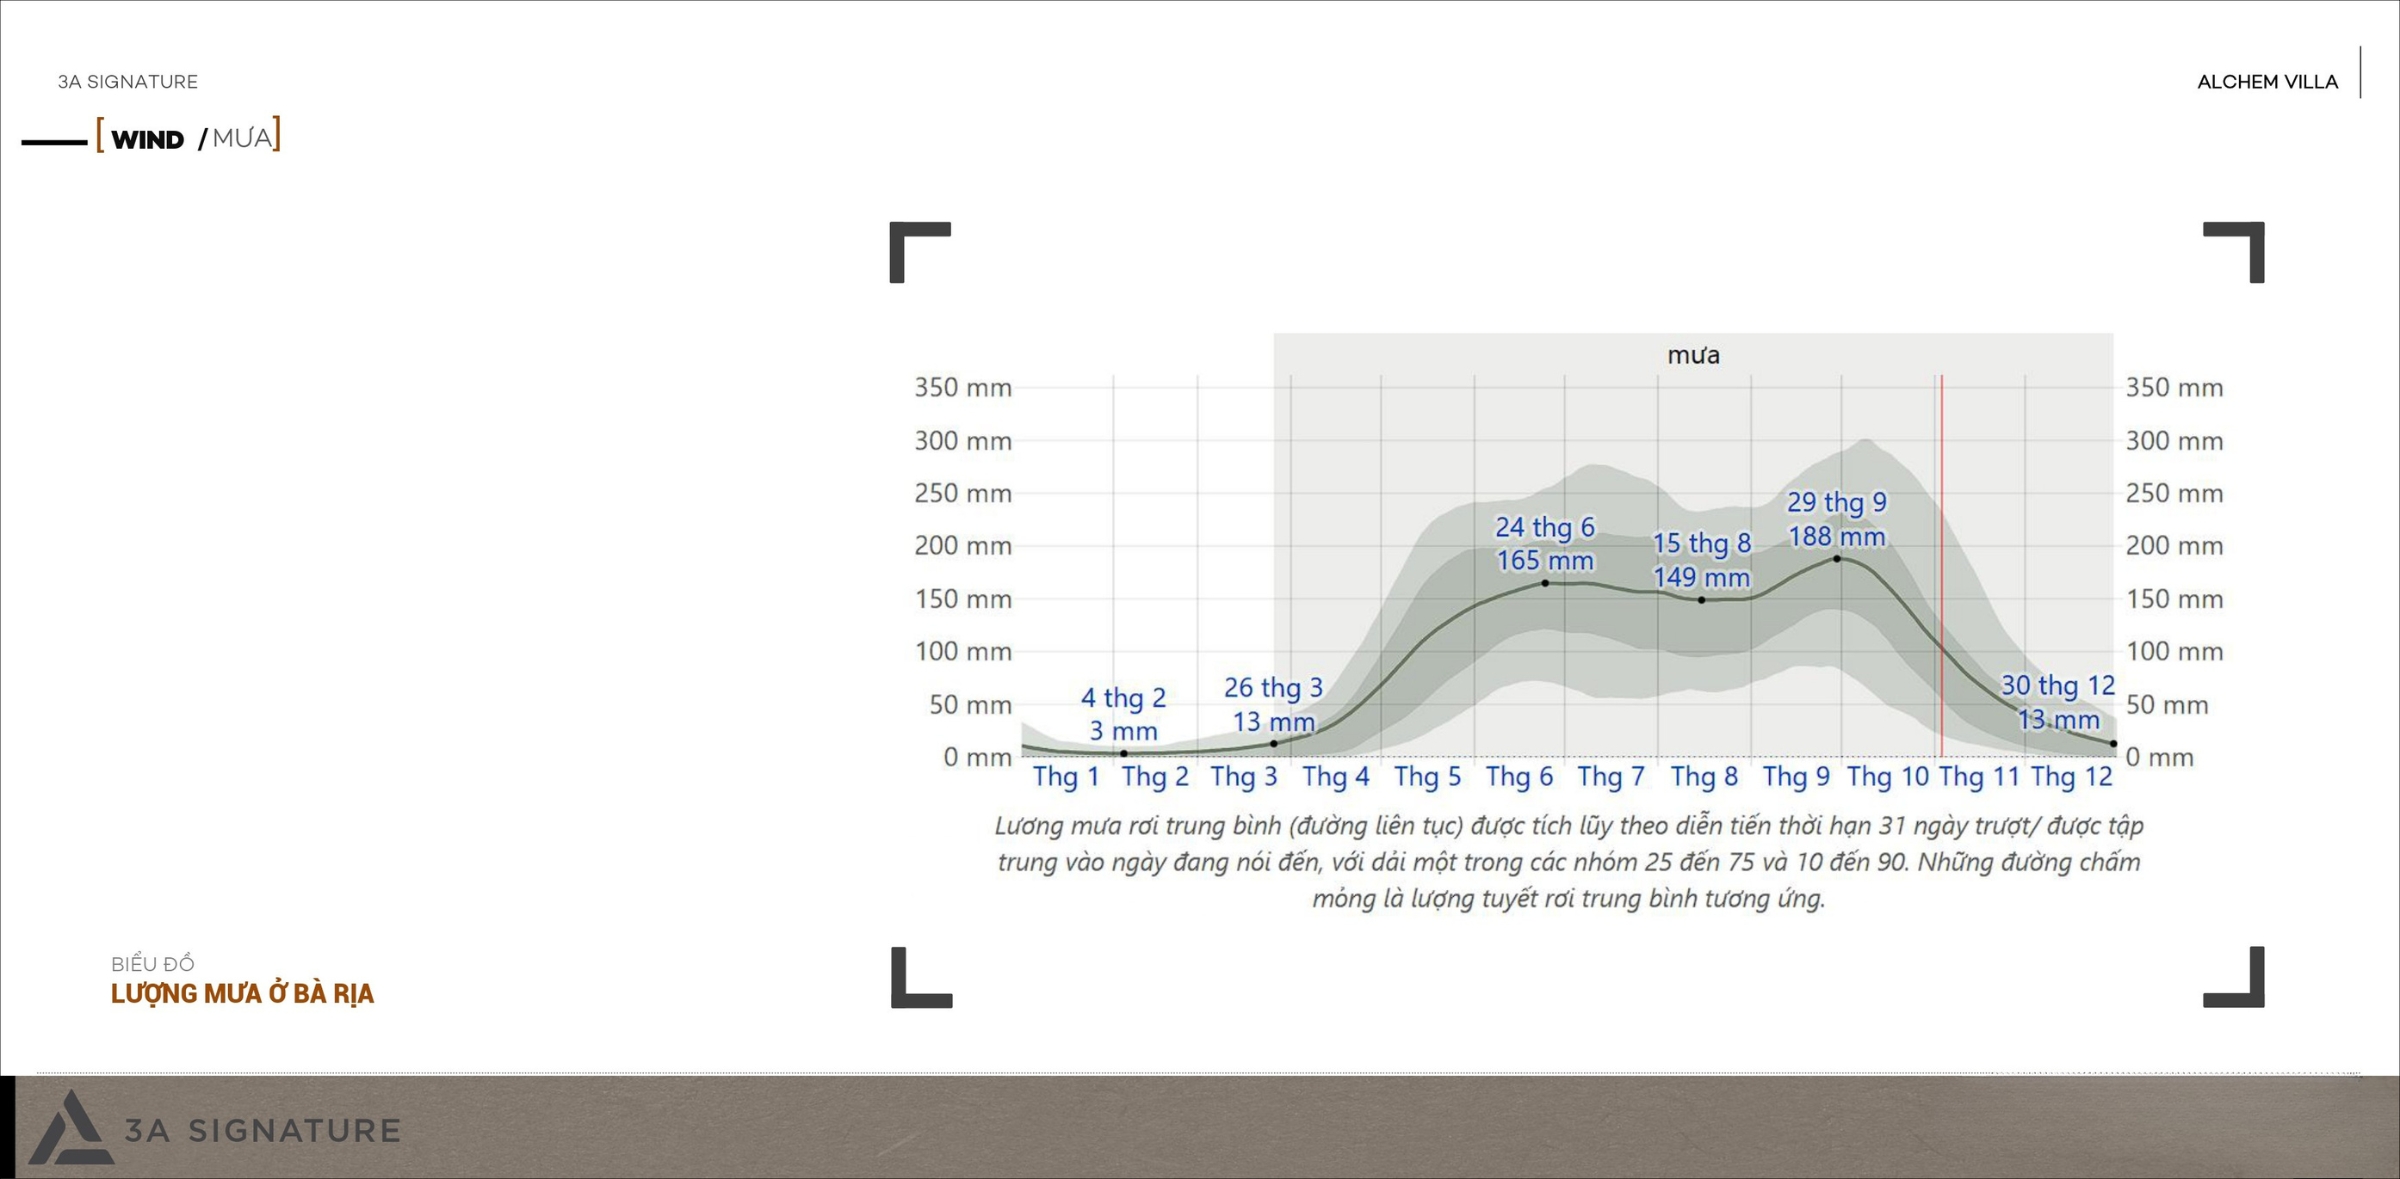
Task: Click the left axis '150 mm' label
Action: 963,599
